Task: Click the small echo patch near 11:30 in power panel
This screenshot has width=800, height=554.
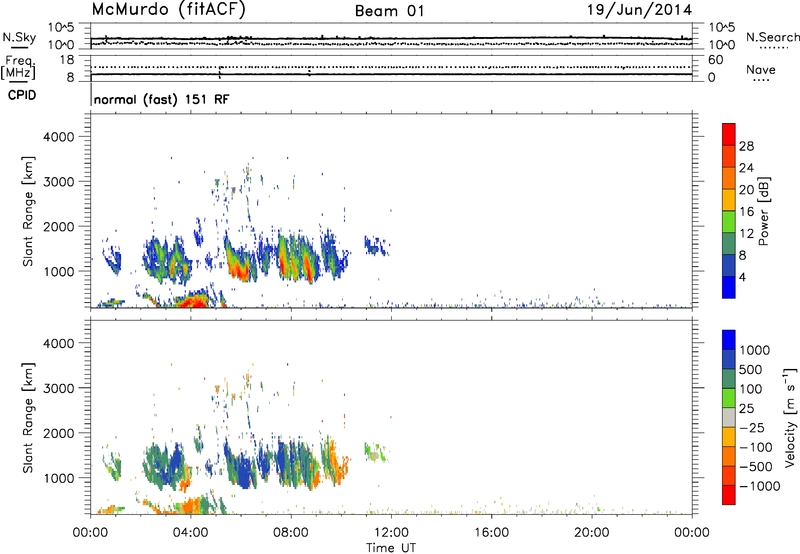Action: click(377, 247)
